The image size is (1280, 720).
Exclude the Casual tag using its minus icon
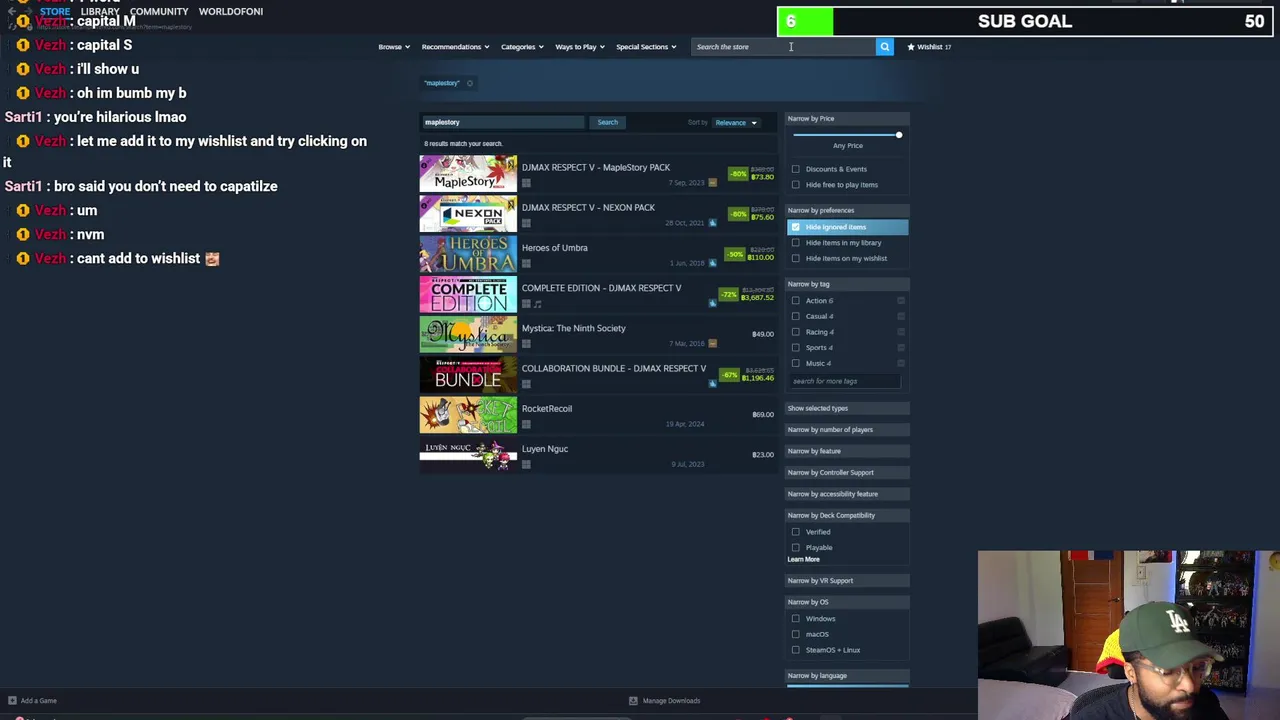901,316
